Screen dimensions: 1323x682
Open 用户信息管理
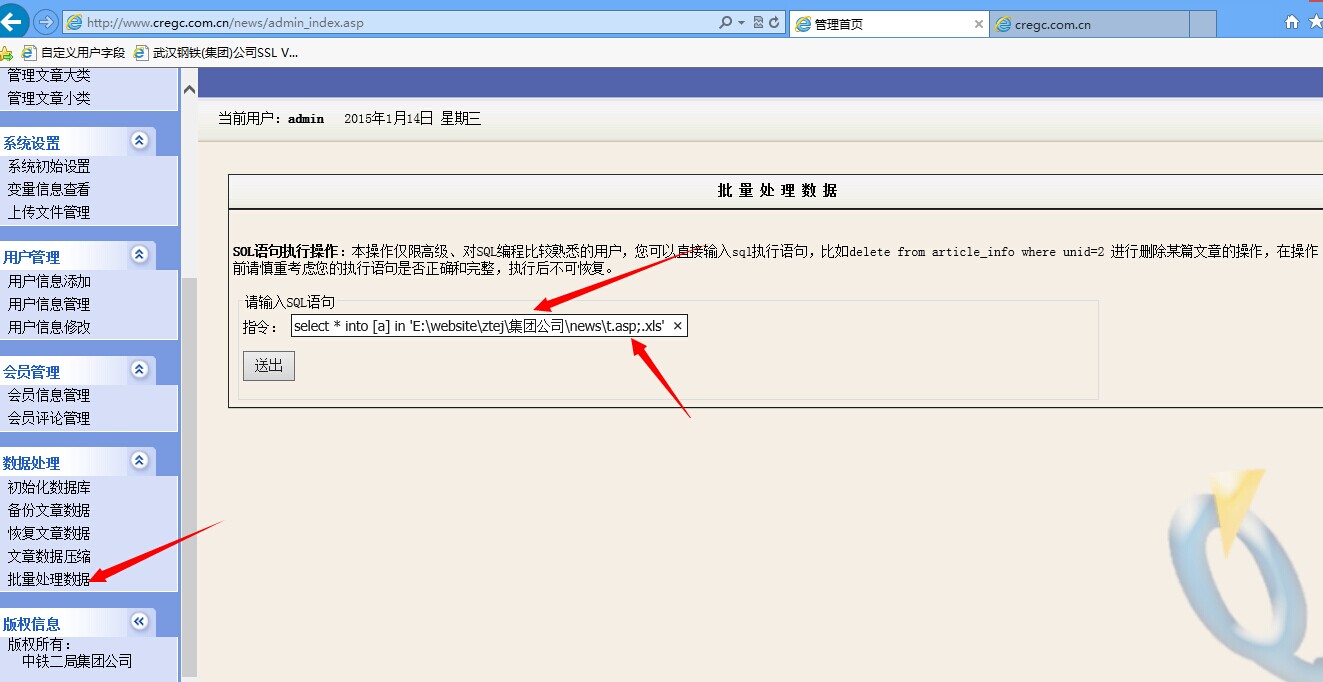click(x=49, y=304)
